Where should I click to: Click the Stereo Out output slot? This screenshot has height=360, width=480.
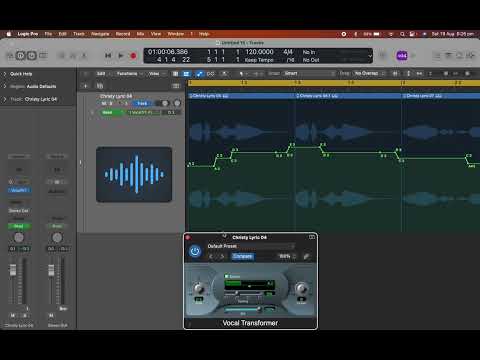(19, 211)
